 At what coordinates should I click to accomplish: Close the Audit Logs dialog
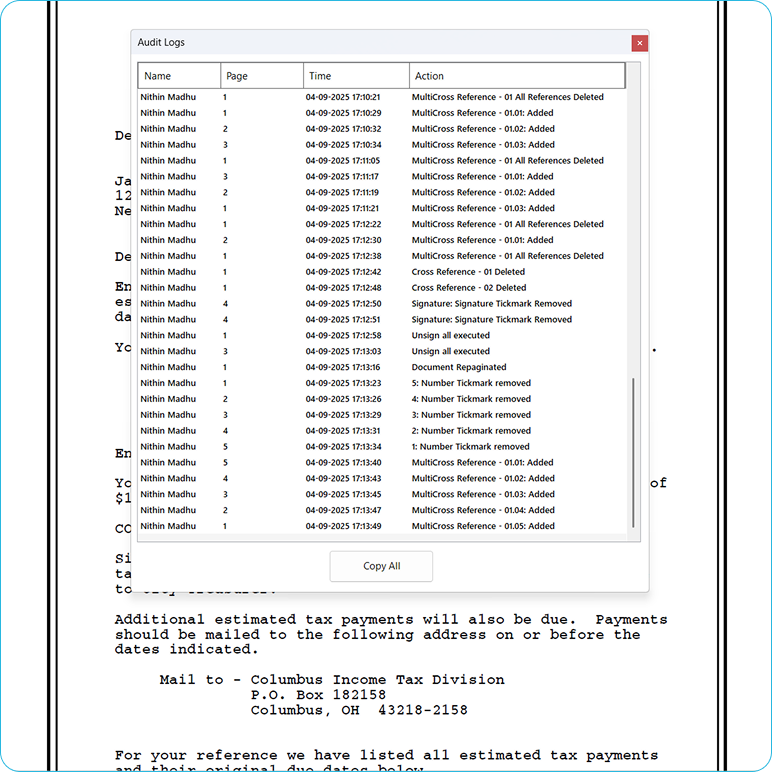(x=640, y=43)
